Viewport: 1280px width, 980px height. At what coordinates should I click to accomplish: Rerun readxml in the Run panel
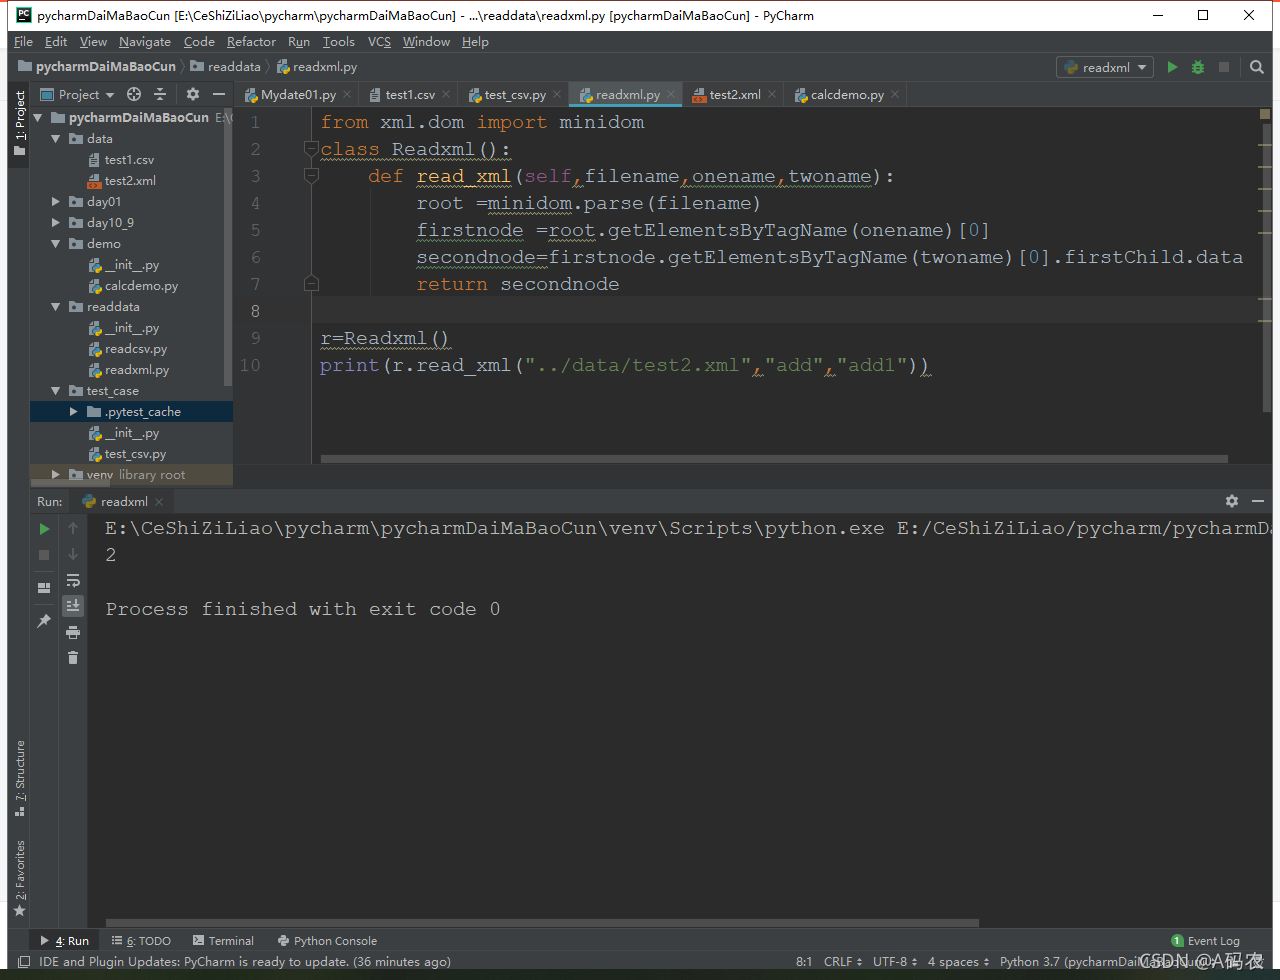click(44, 528)
